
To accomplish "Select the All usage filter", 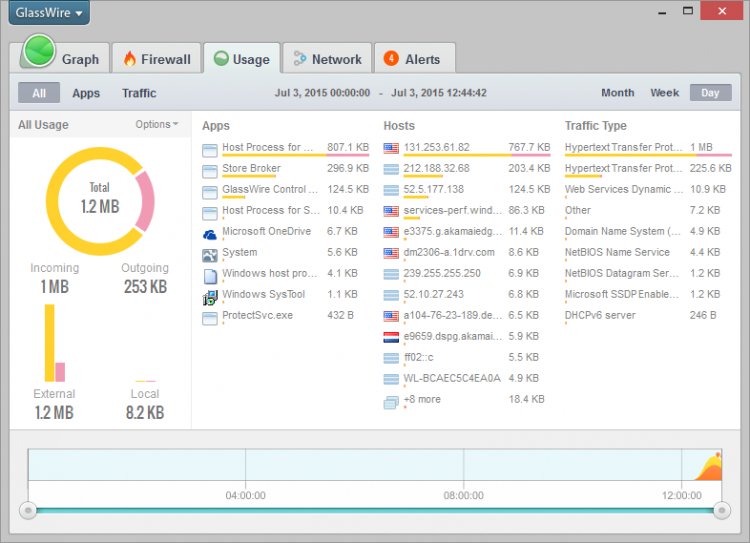I will click(x=39, y=93).
